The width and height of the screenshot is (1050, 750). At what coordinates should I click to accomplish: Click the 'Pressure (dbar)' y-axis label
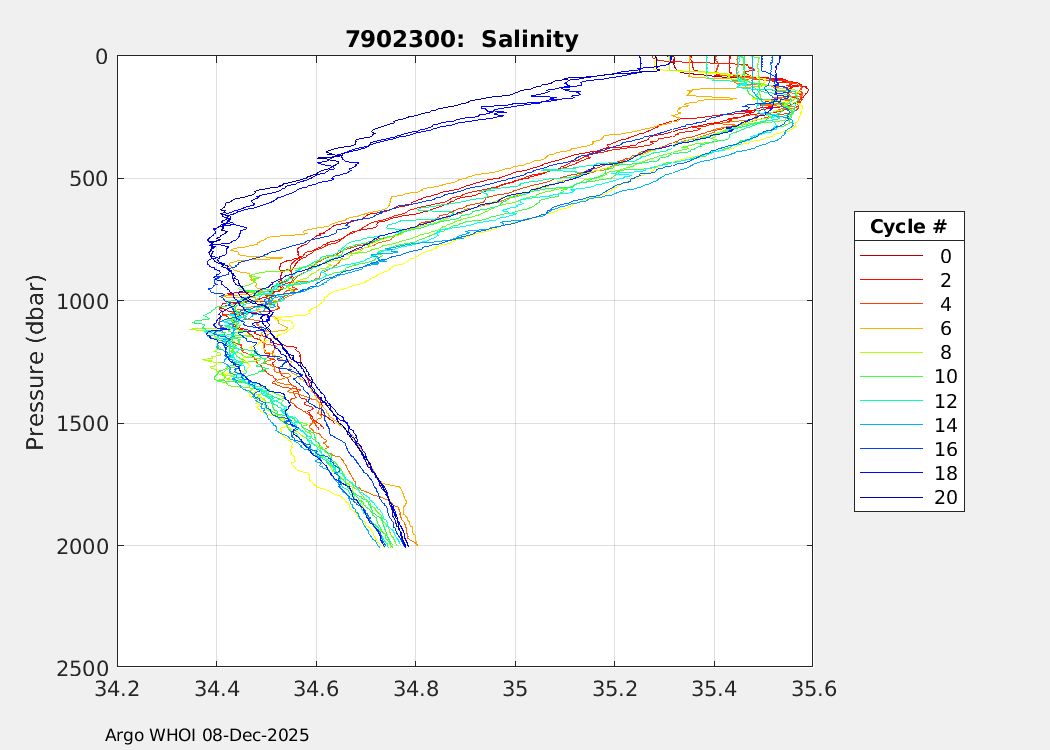[36, 361]
